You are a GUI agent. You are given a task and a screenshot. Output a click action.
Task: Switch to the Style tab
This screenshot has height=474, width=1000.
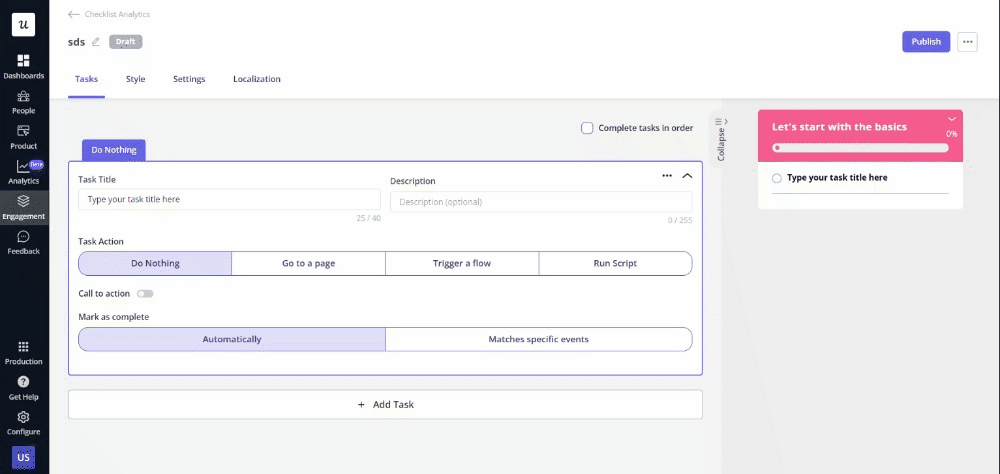pos(135,79)
